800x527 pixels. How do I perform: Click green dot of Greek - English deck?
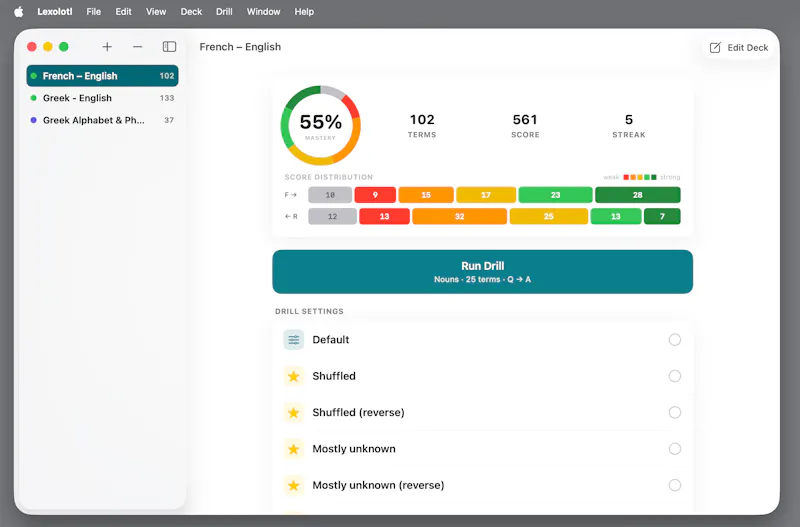tap(34, 98)
